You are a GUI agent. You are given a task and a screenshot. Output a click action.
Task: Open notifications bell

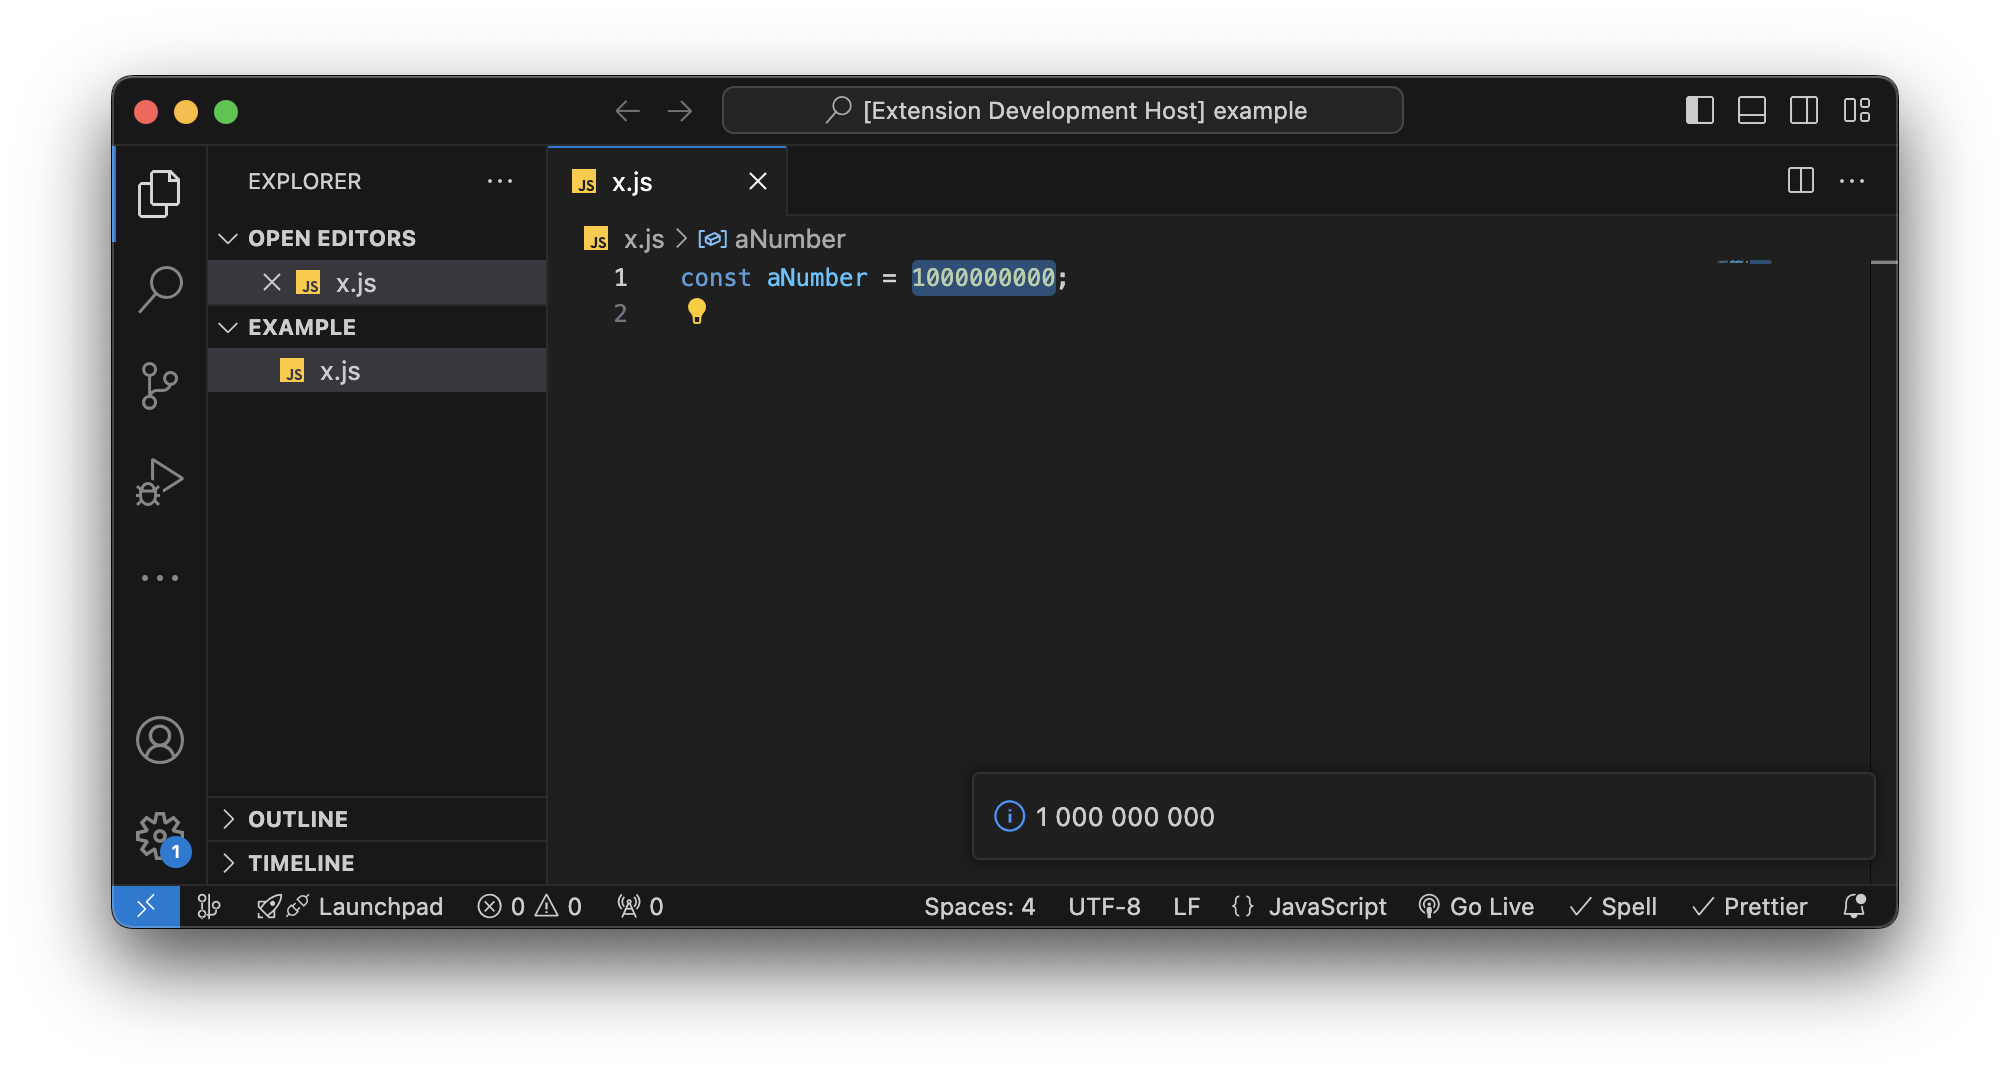[1854, 906]
